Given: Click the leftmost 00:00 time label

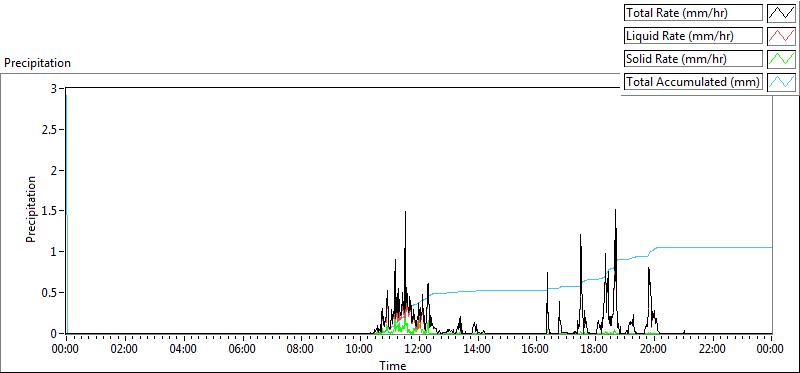Looking at the screenshot, I should click(x=65, y=349).
